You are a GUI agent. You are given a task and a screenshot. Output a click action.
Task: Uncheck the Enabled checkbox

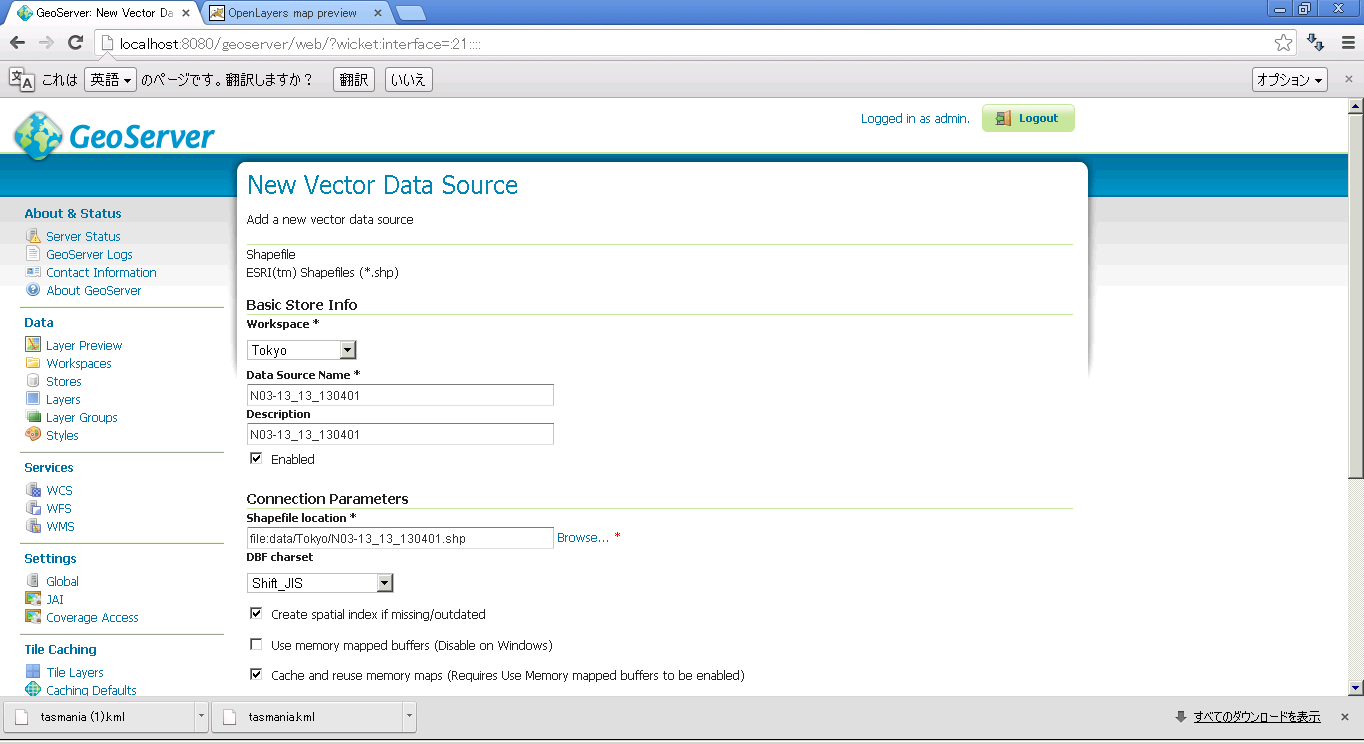coord(256,459)
